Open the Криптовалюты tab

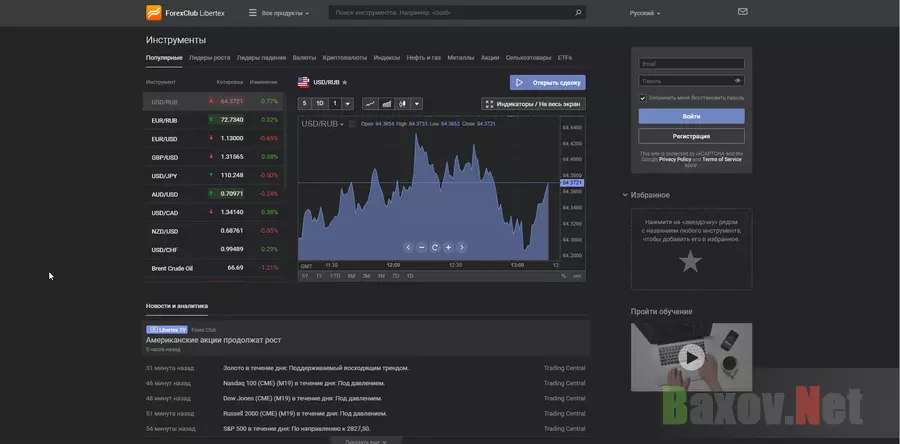pos(345,57)
